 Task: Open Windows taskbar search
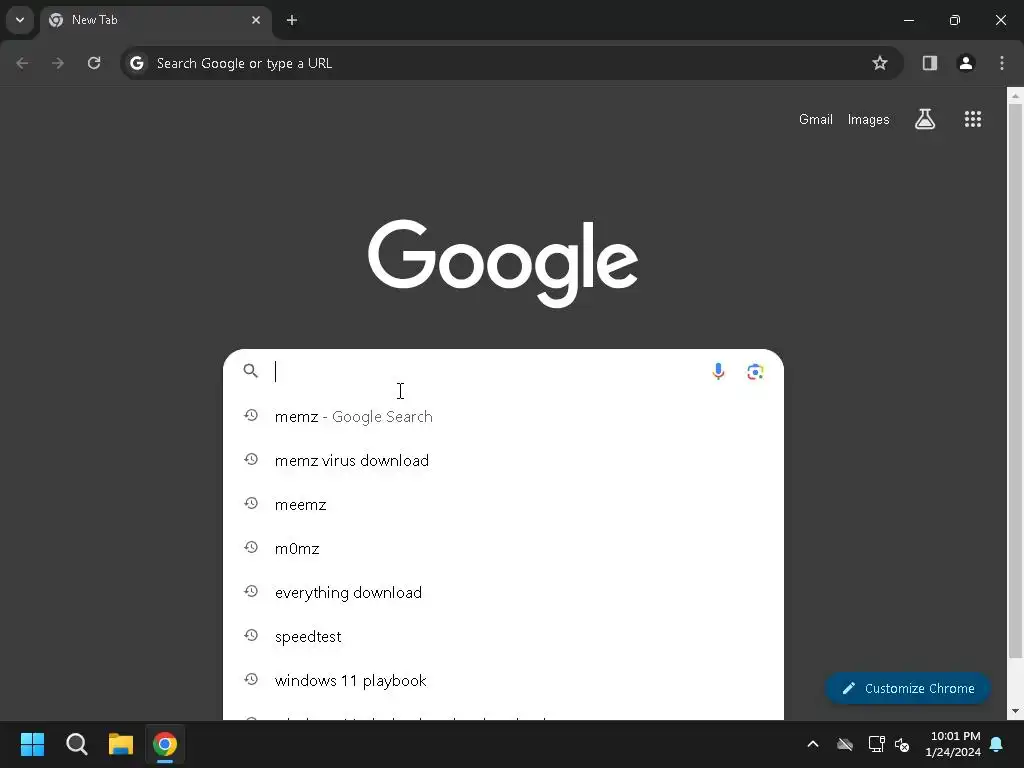click(76, 744)
